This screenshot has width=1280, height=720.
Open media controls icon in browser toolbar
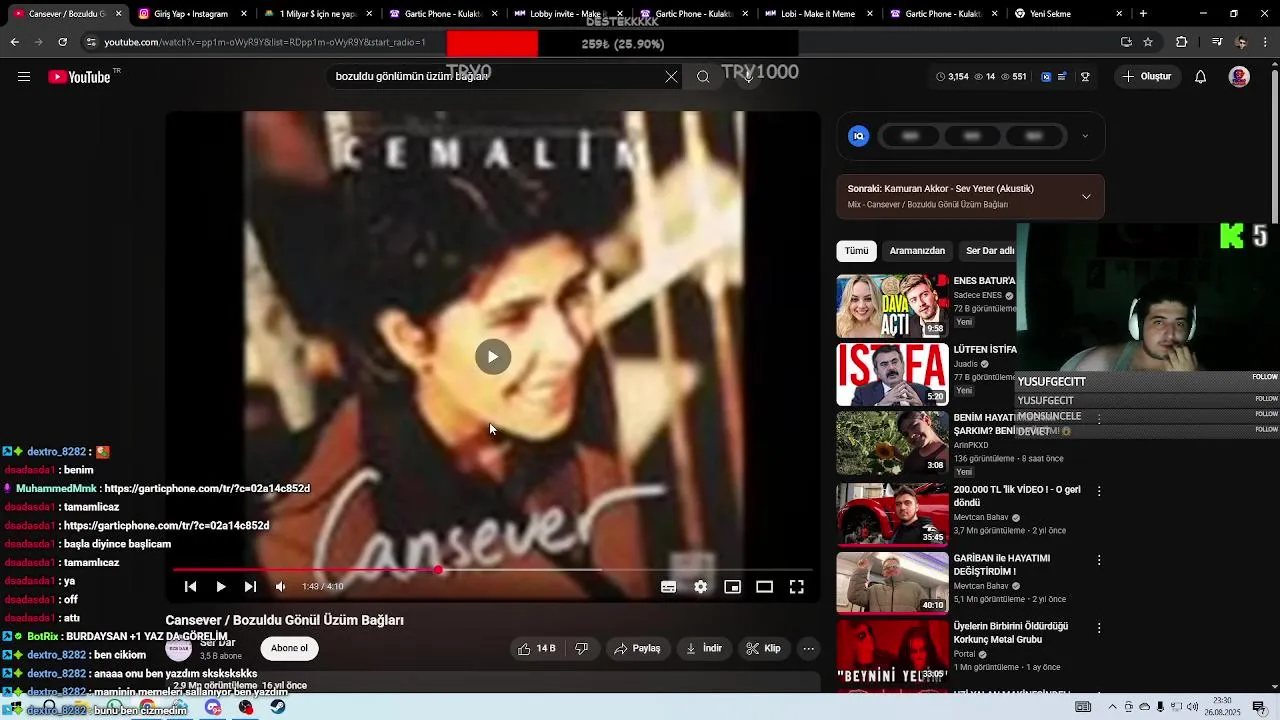(x=1216, y=42)
